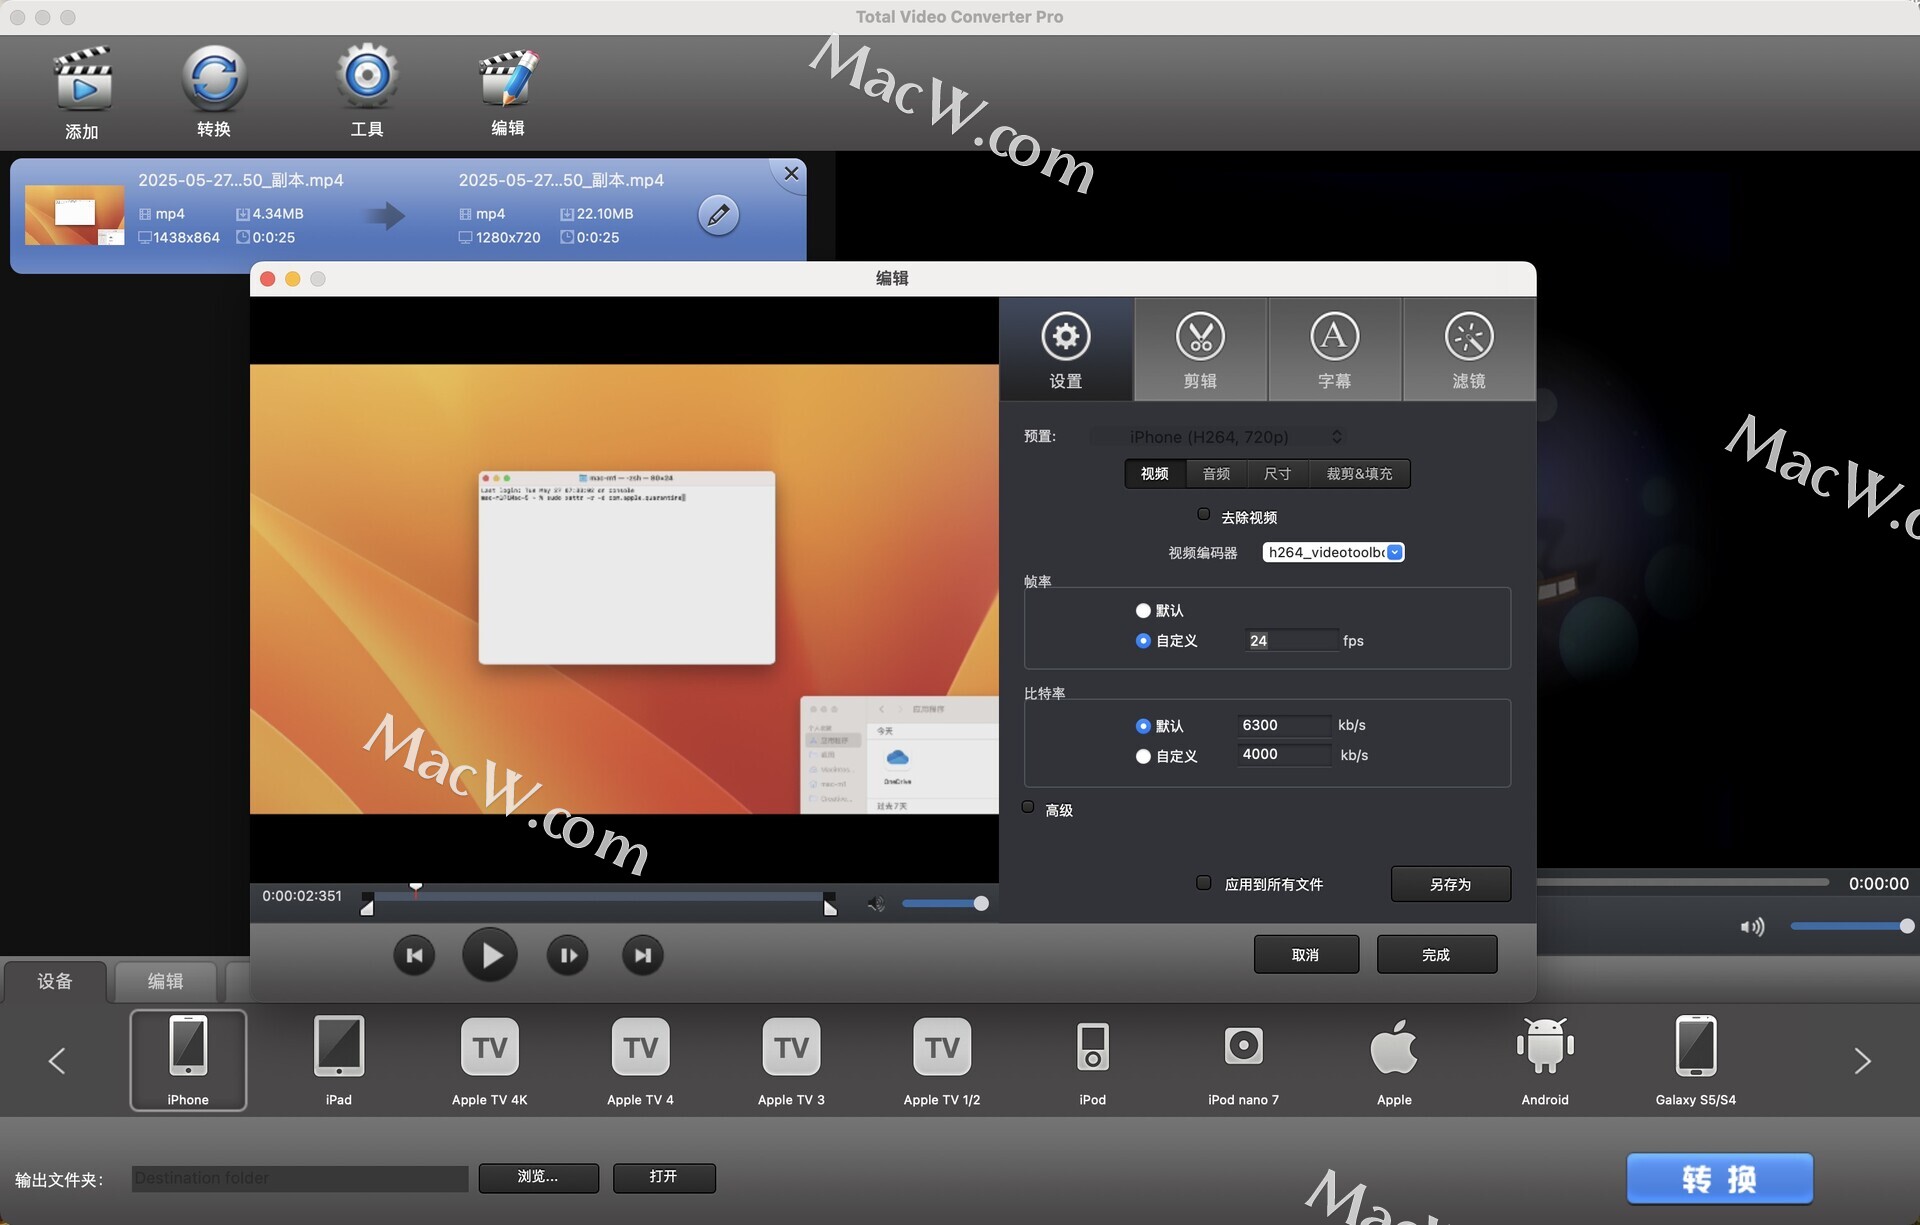Viewport: 1920px width, 1225px height.
Task: Select the Apple TV 1/2 preset
Action: point(942,1060)
